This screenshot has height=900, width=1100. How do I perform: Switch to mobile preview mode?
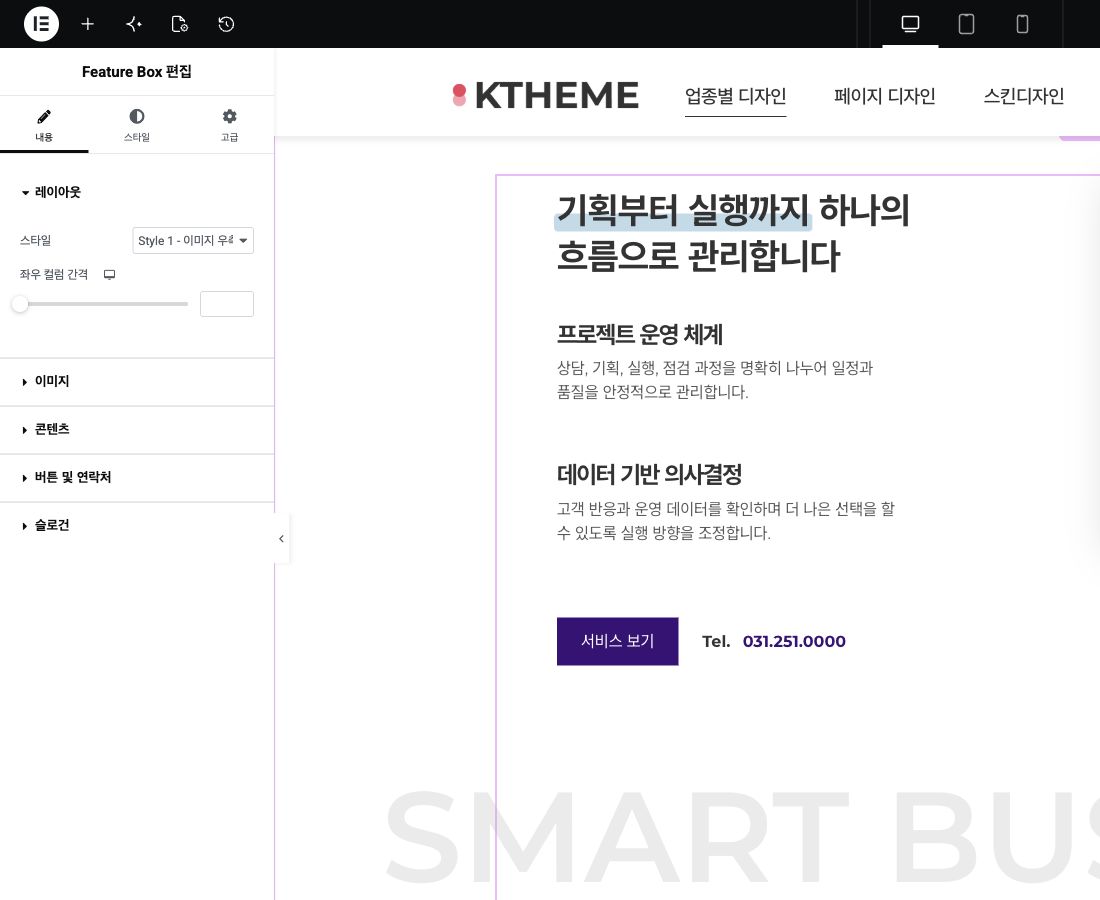[1022, 24]
